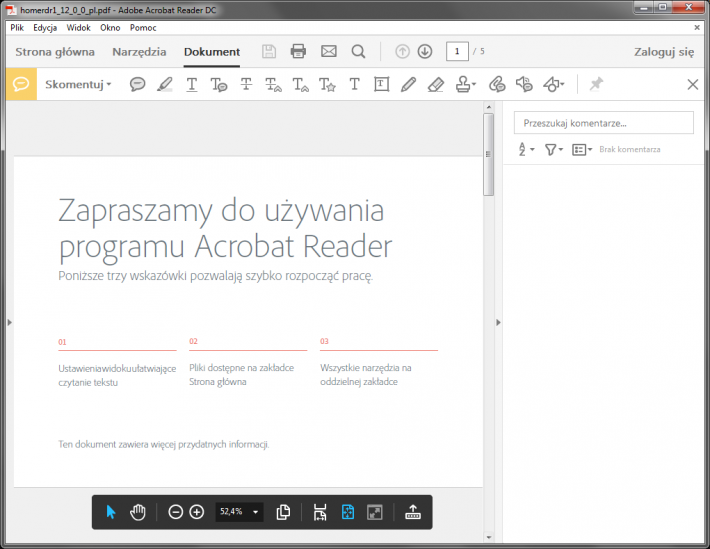Collapse the right comments pane arrow
Viewport: 710px width, 549px height.
coord(498,323)
